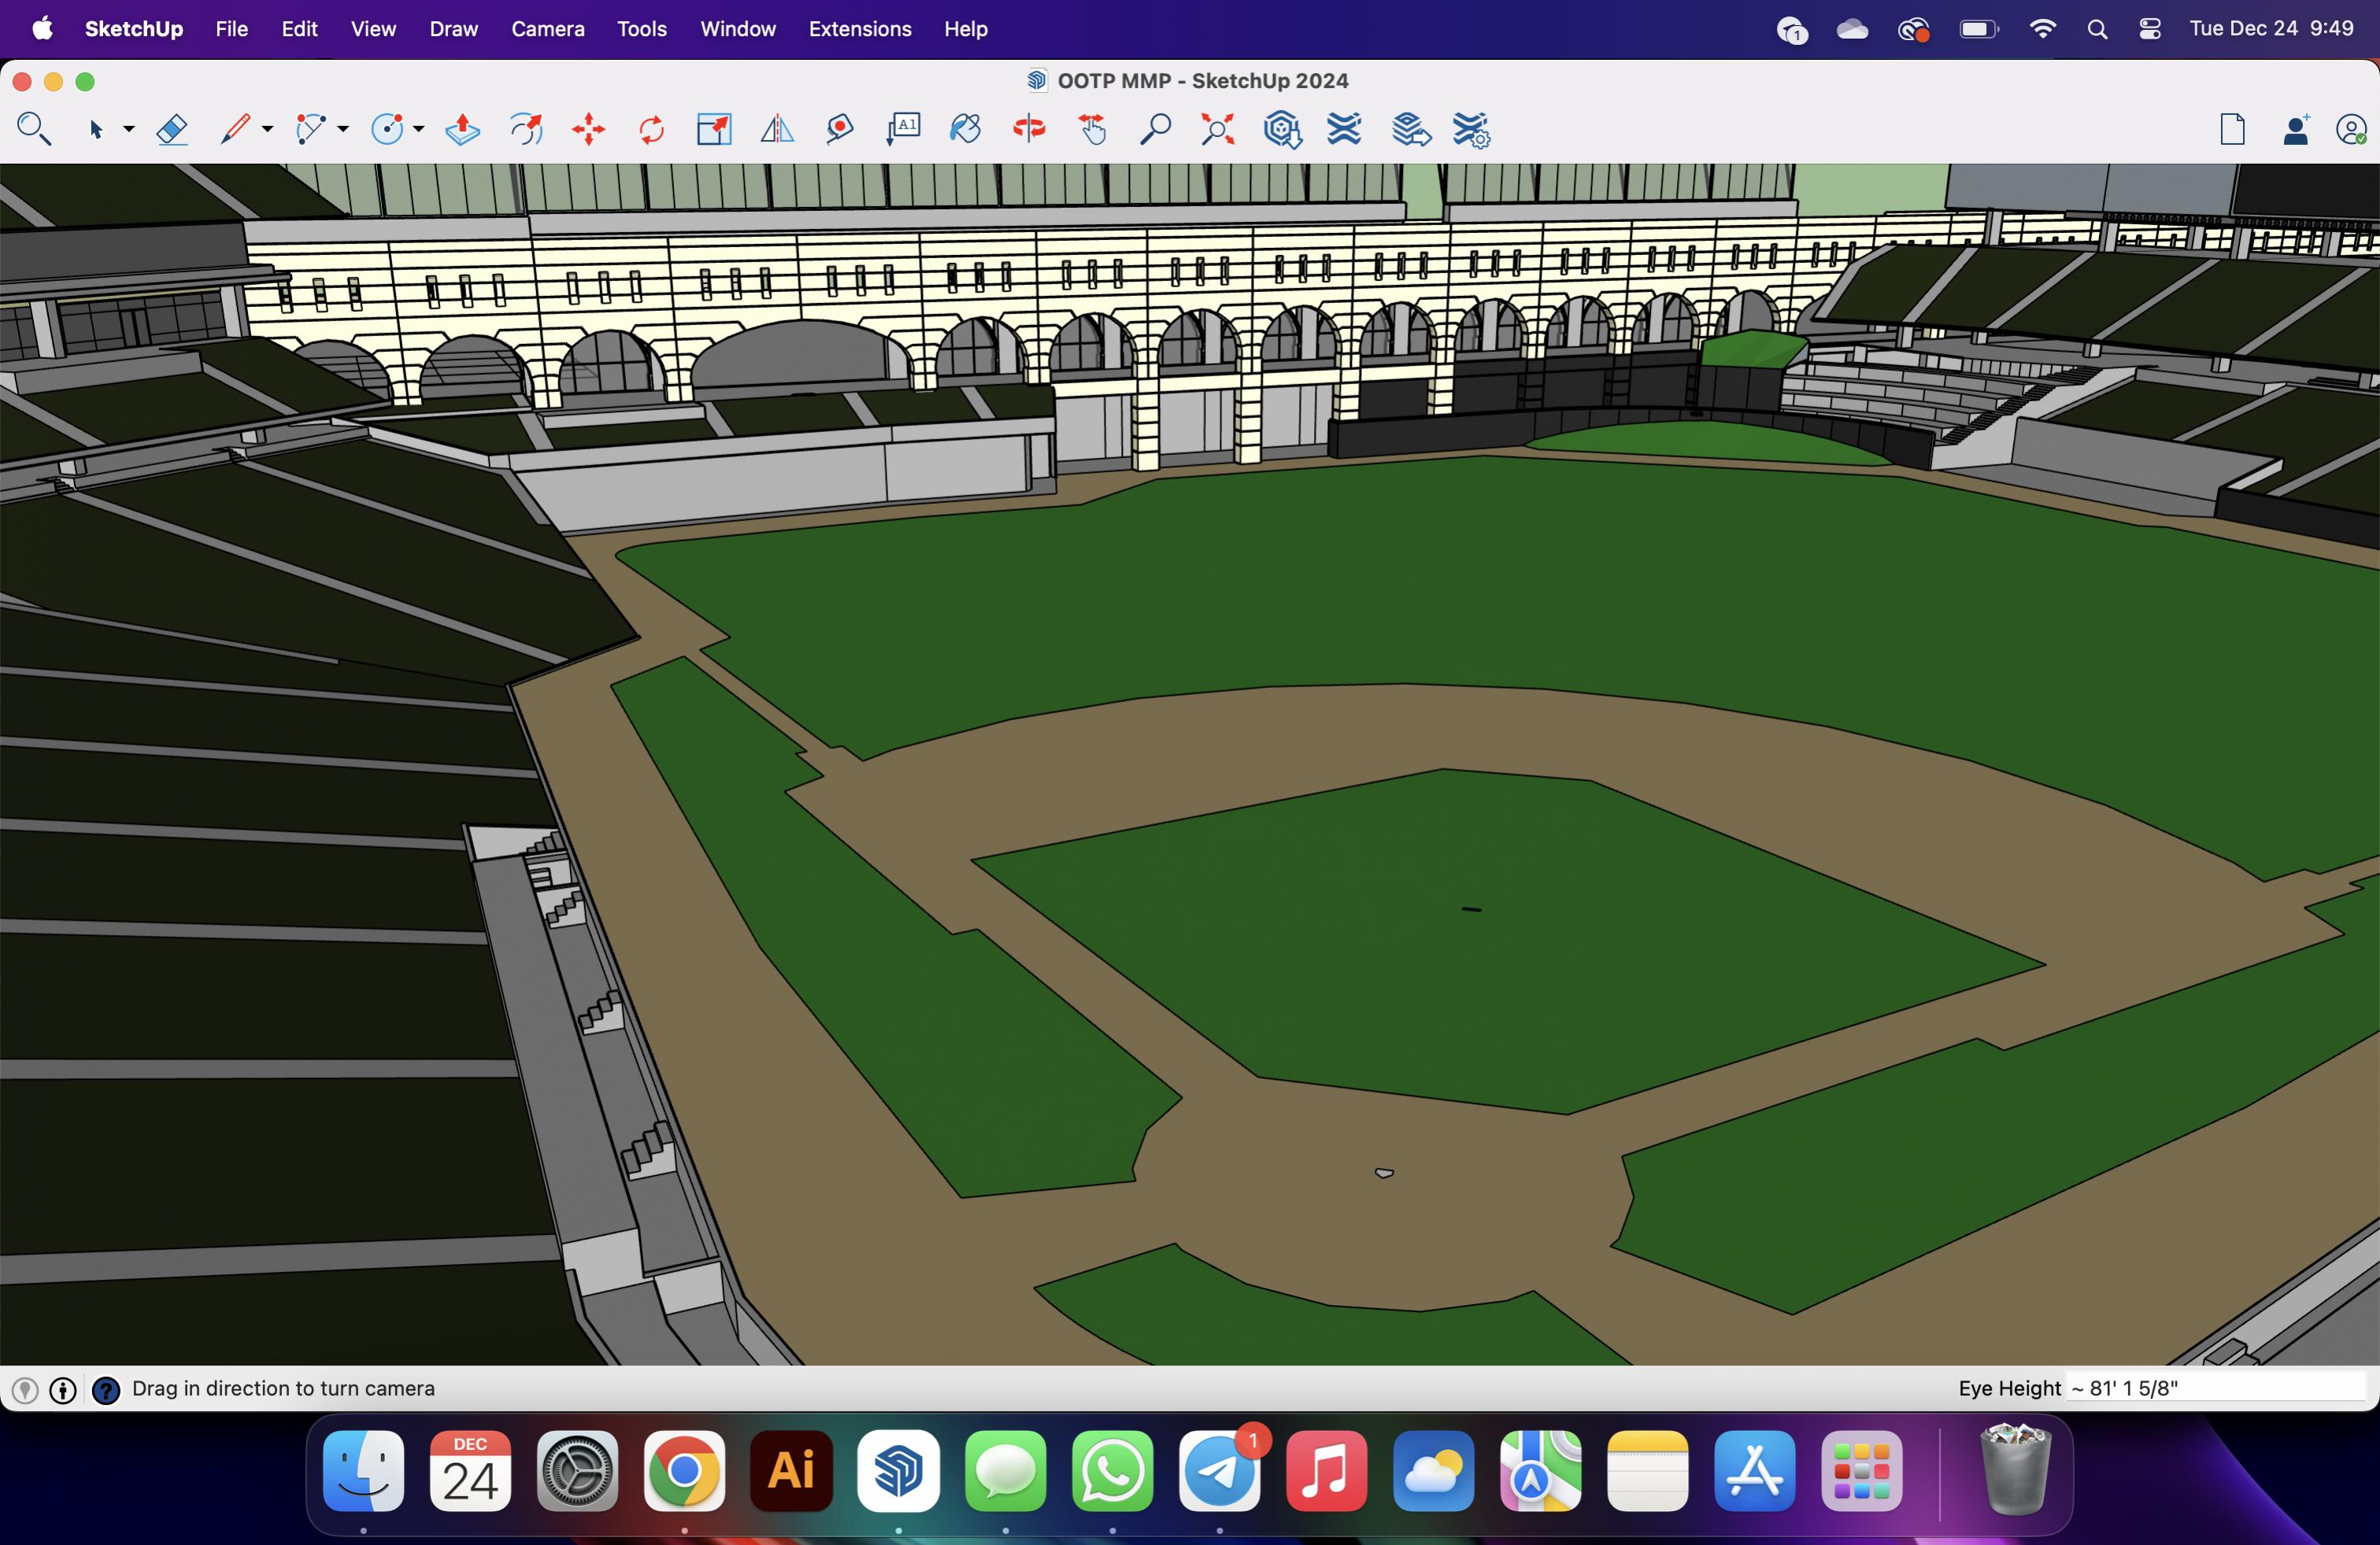Open the Tools menu
Screen dimensions: 2380x1545
pos(642,29)
